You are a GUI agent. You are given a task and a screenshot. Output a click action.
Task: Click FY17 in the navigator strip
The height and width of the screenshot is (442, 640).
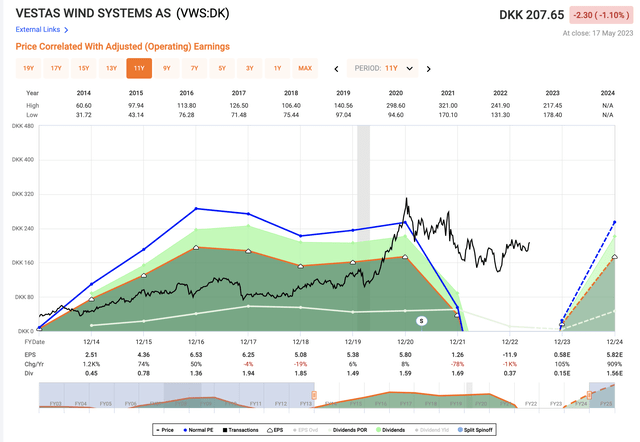coord(406,404)
